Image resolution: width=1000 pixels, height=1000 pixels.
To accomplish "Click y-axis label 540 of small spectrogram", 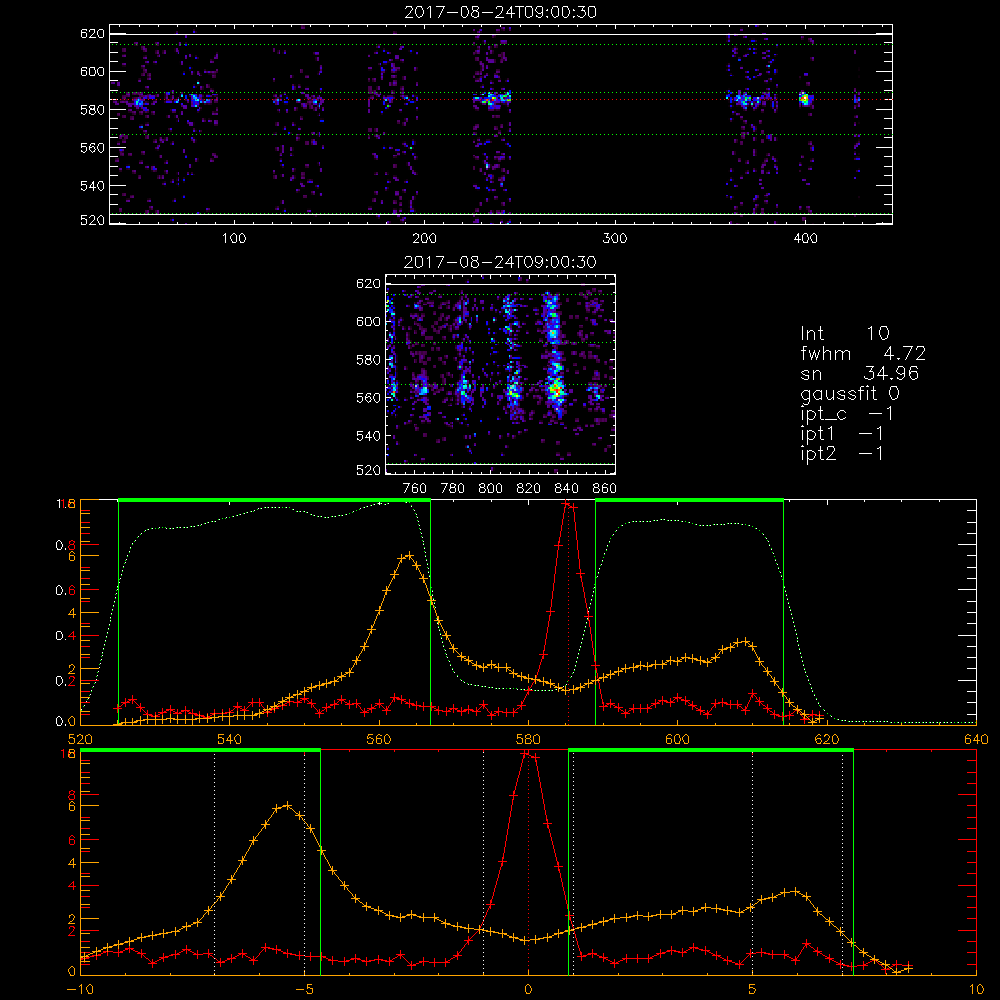I will click(x=368, y=436).
